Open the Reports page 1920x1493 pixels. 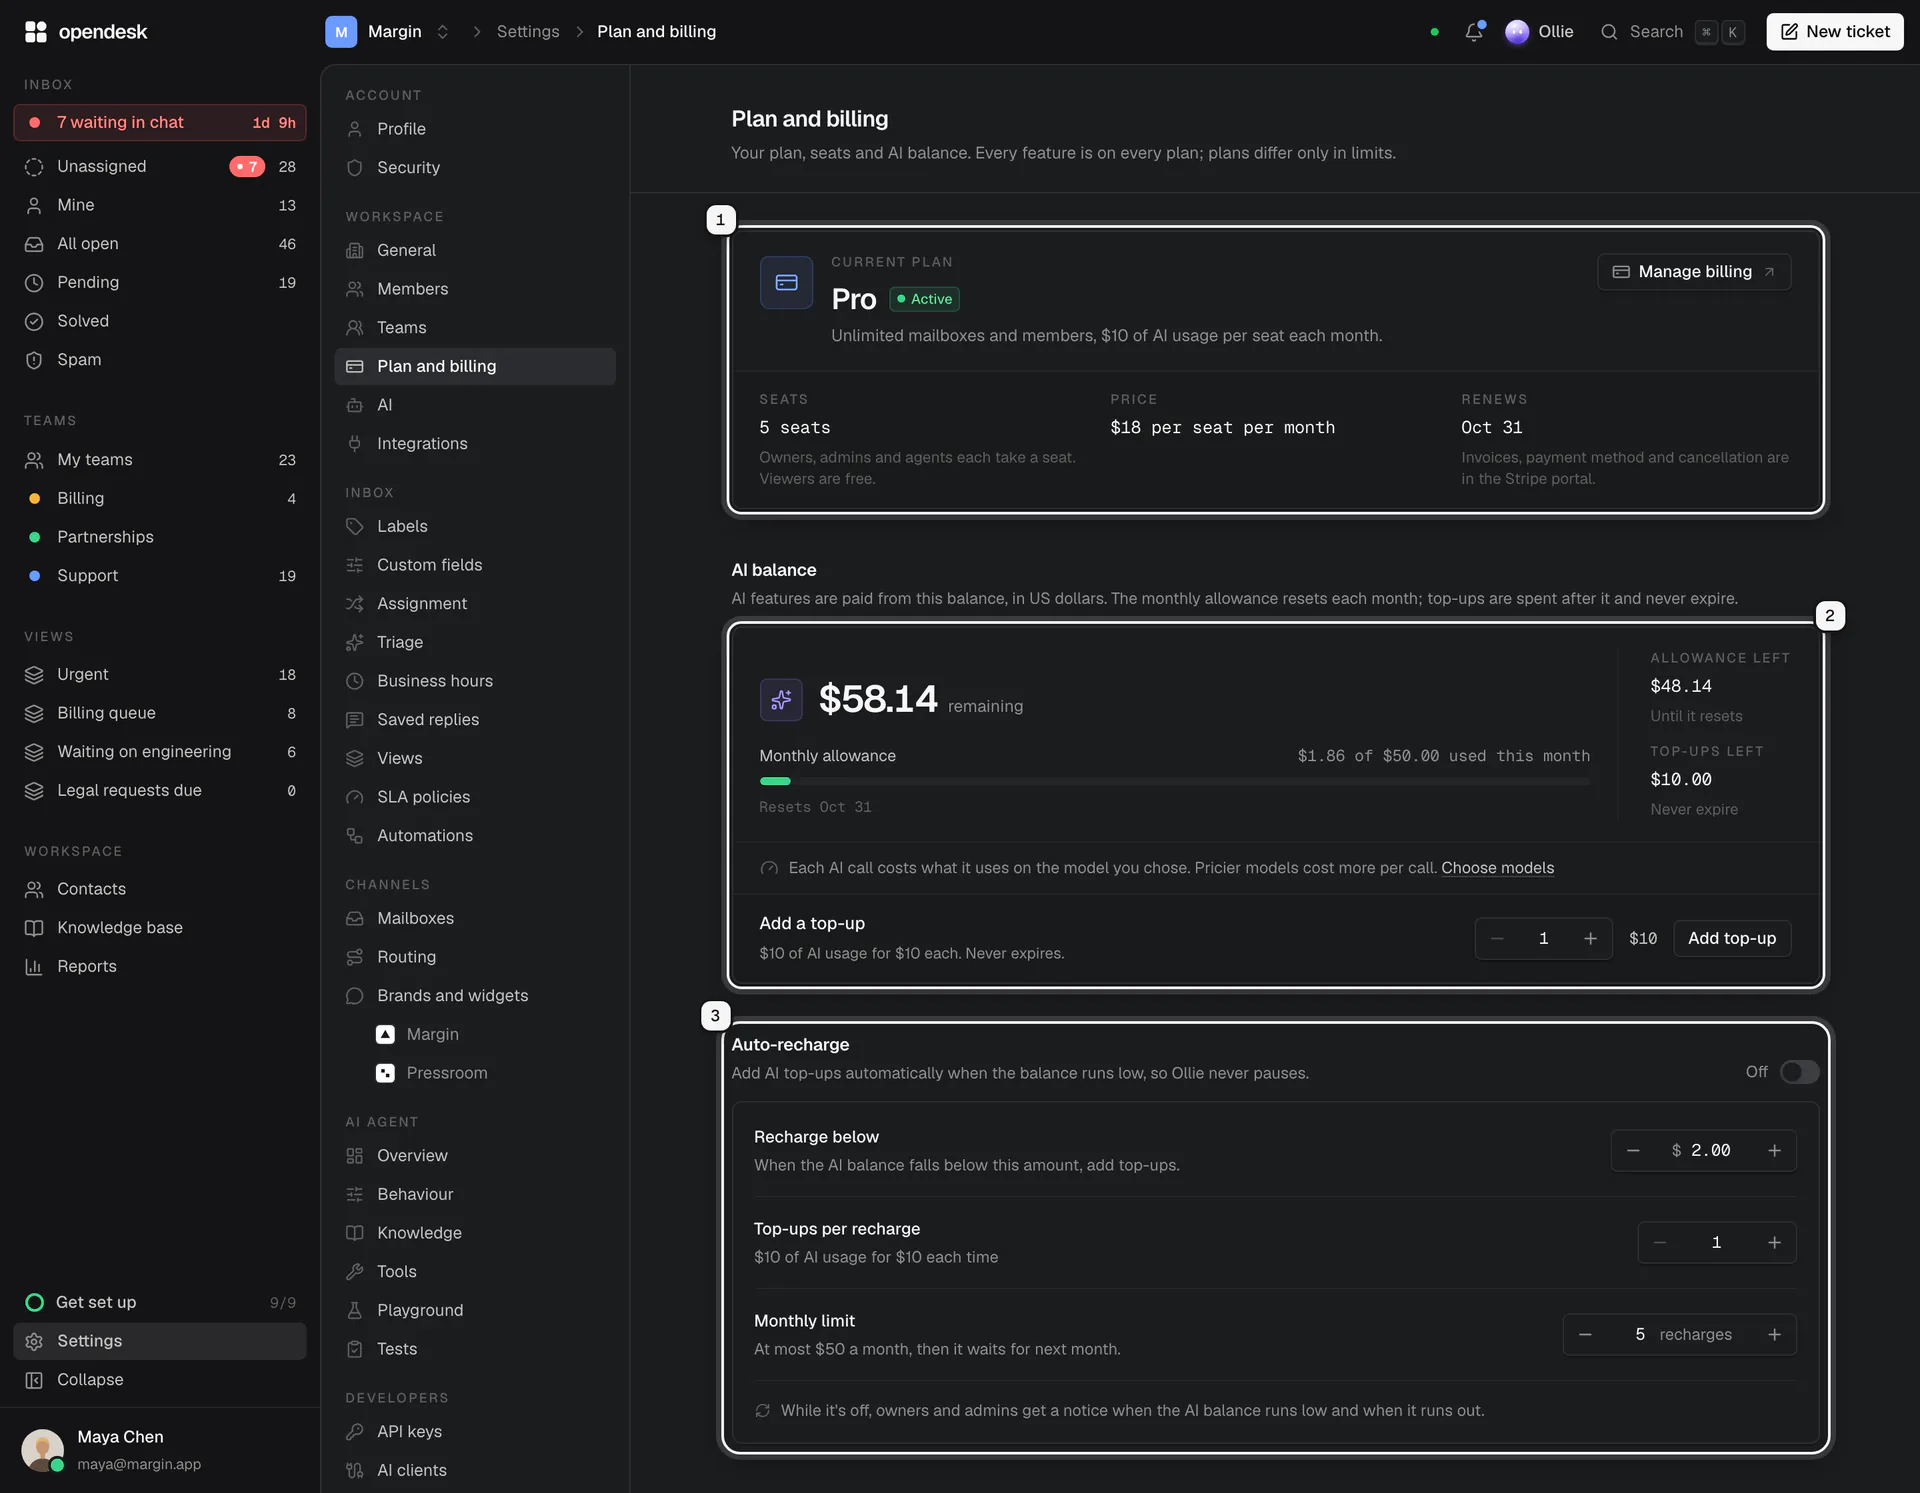[x=160, y=967]
